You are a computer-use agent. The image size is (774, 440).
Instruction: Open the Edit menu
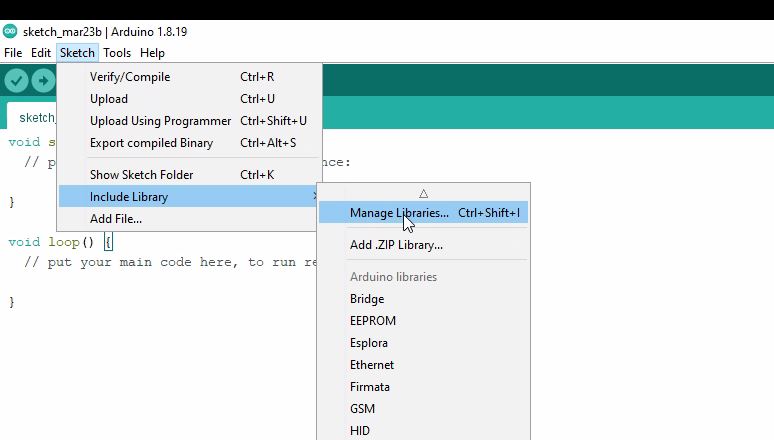point(40,53)
